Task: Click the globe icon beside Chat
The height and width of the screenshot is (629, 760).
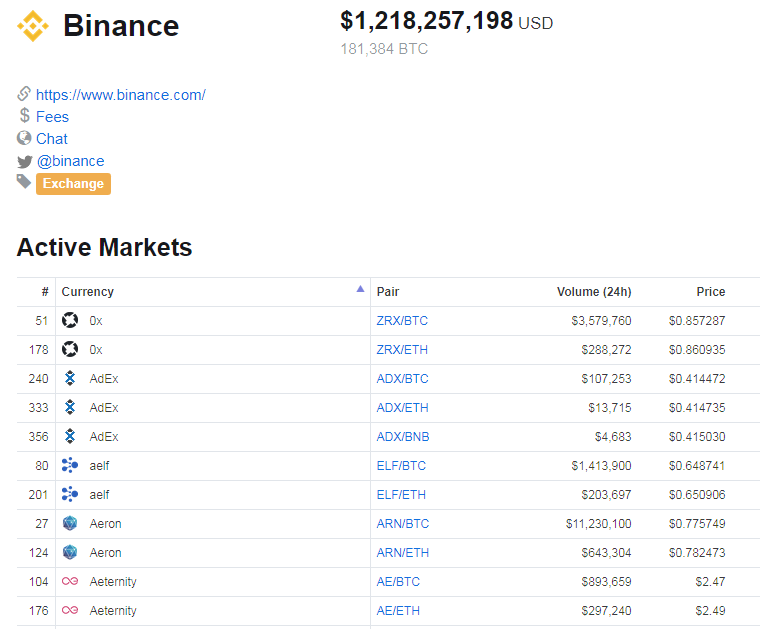Action: tap(24, 138)
